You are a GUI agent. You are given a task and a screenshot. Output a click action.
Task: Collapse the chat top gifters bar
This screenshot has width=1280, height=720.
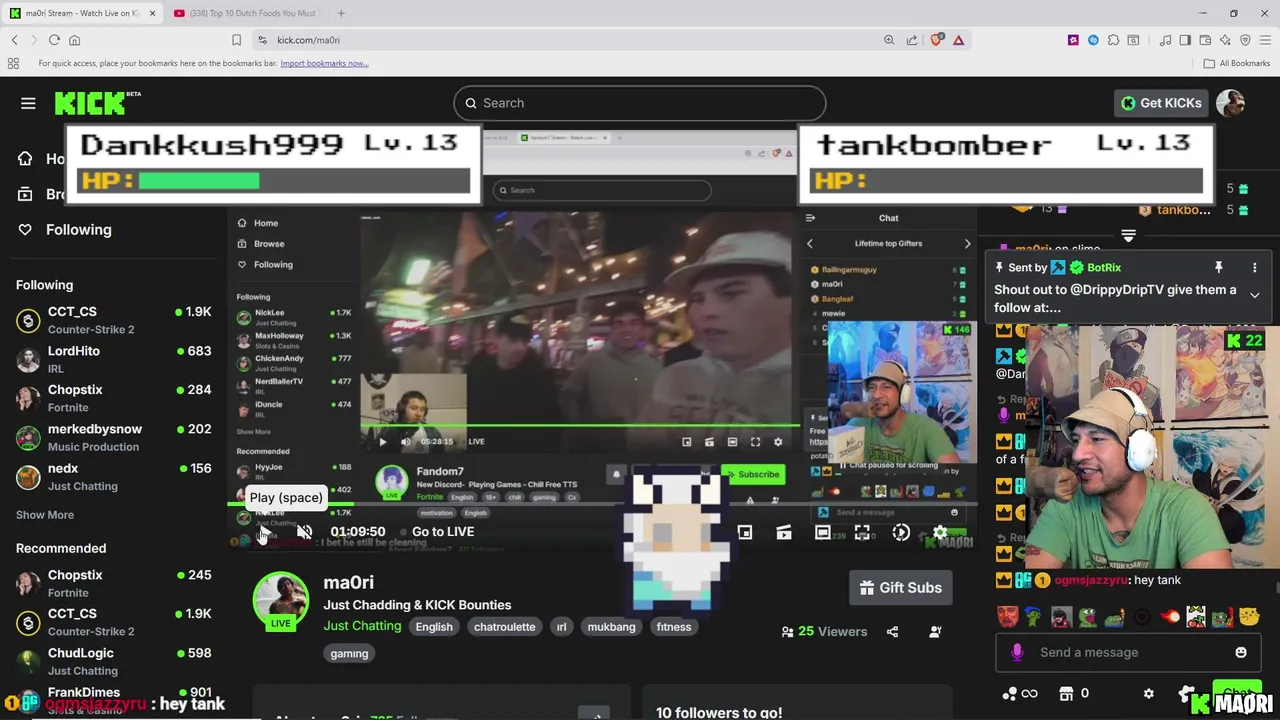[1128, 236]
